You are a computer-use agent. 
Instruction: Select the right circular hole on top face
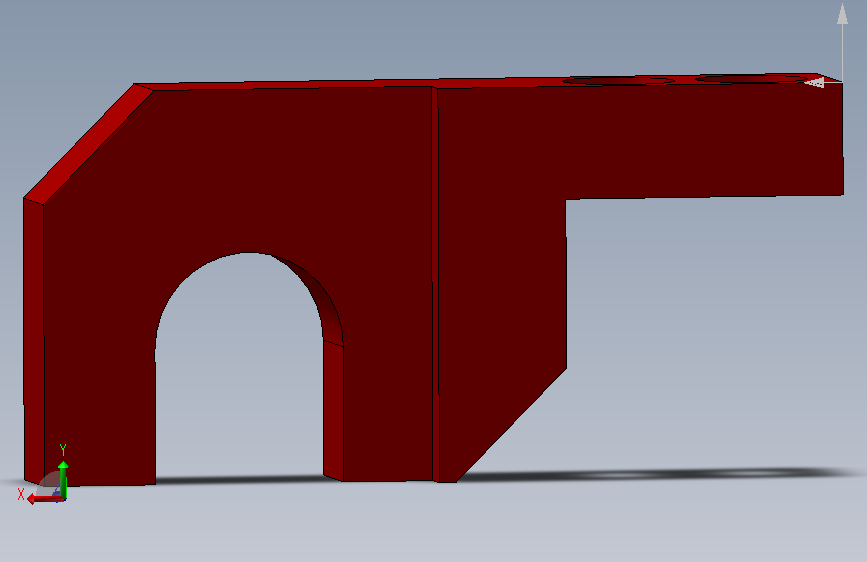point(752,79)
